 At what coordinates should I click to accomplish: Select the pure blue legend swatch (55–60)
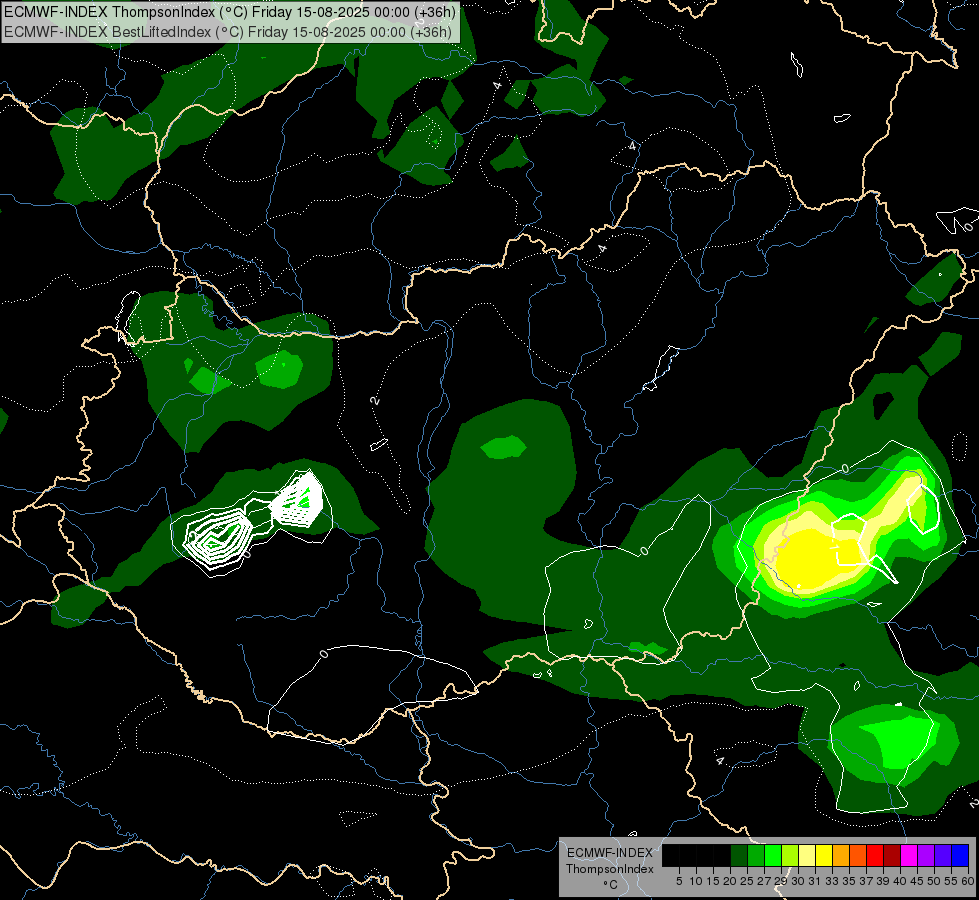[960, 855]
